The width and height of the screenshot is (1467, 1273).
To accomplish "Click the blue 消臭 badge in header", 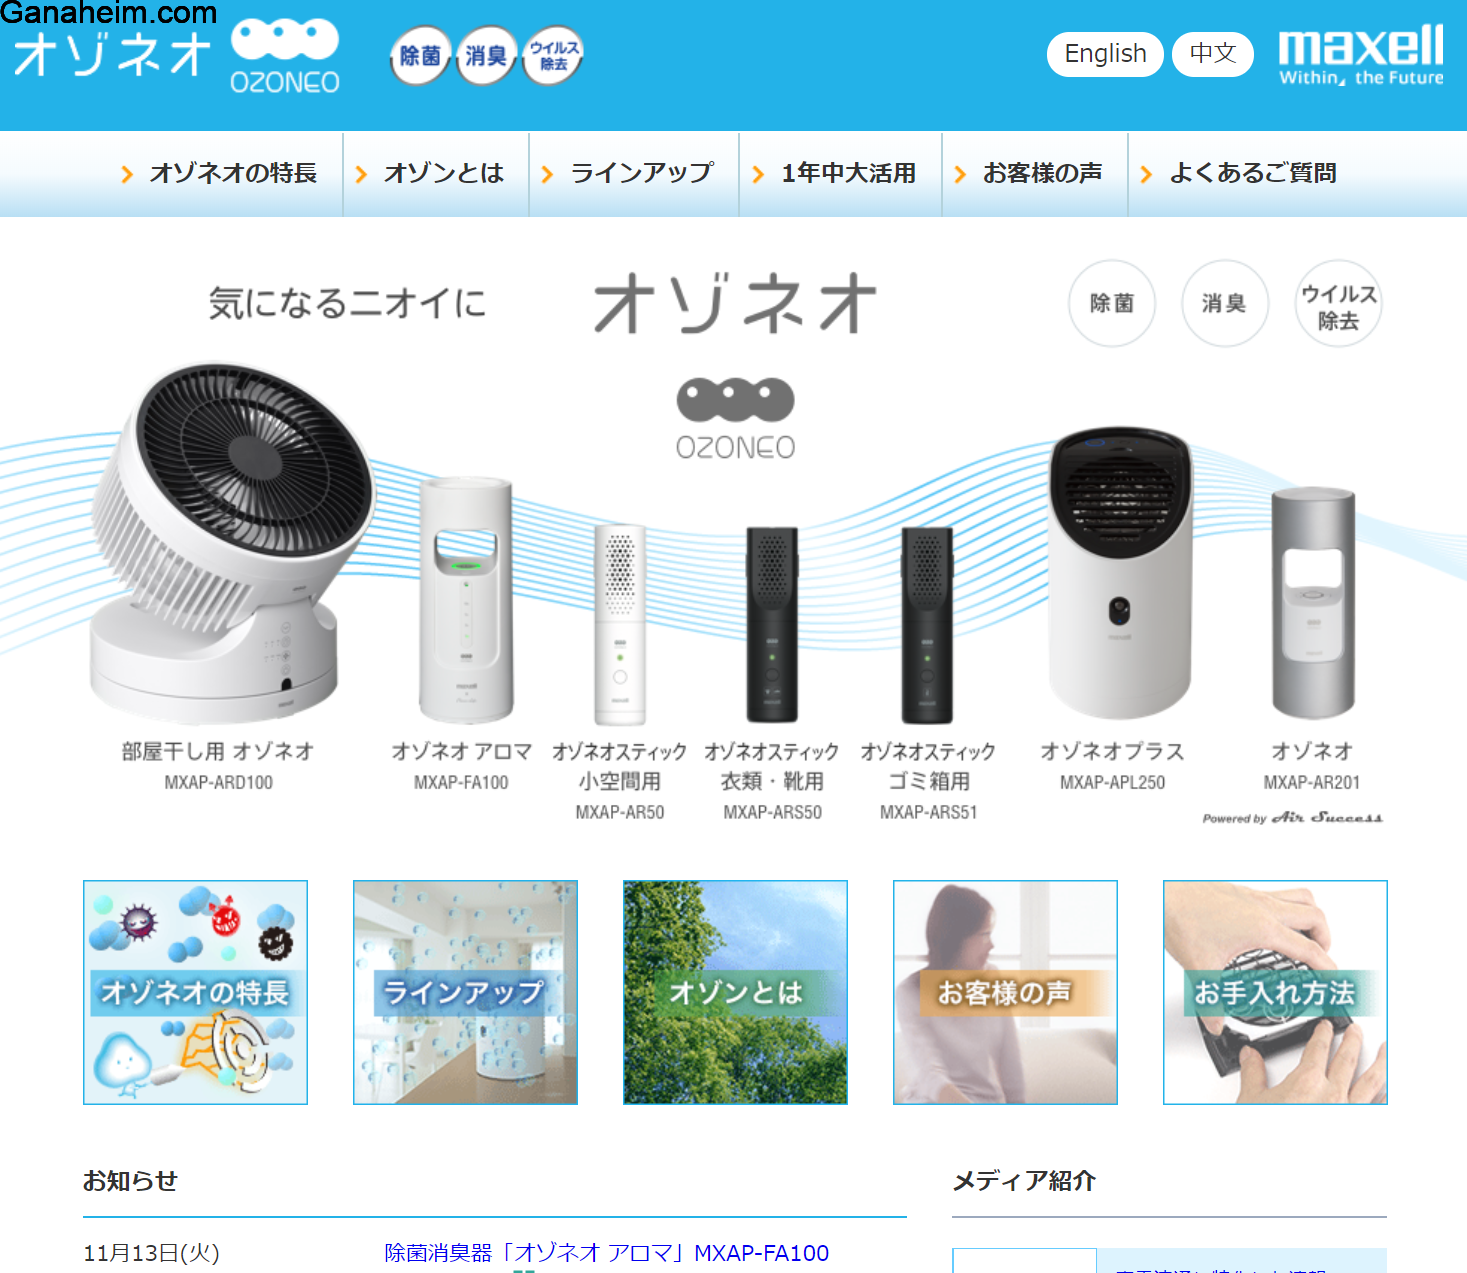I will pos(486,56).
